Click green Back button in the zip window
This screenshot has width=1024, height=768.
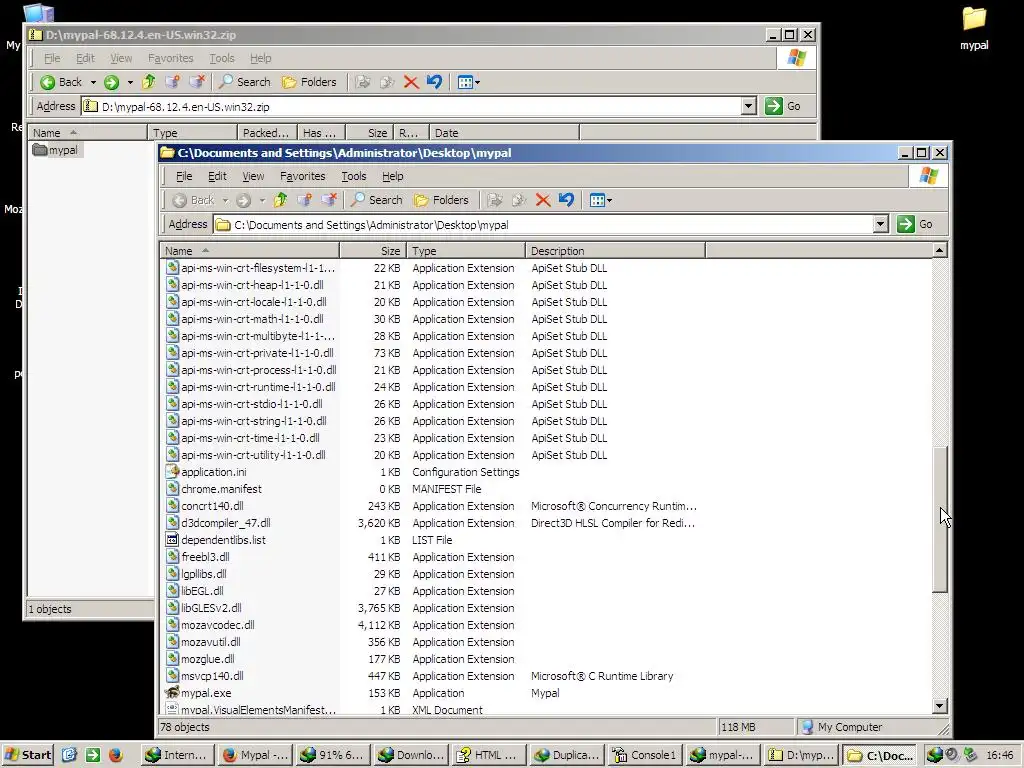pyautogui.click(x=61, y=82)
